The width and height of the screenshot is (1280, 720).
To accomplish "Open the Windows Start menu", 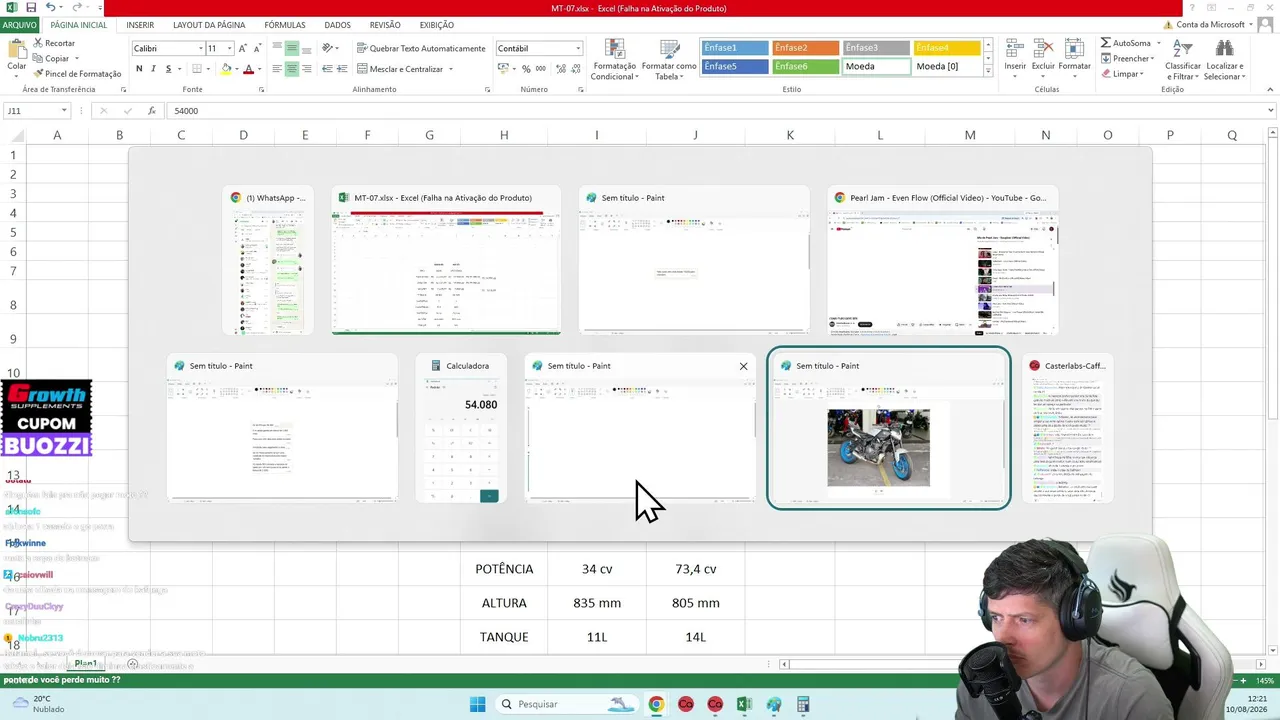I will click(x=477, y=704).
